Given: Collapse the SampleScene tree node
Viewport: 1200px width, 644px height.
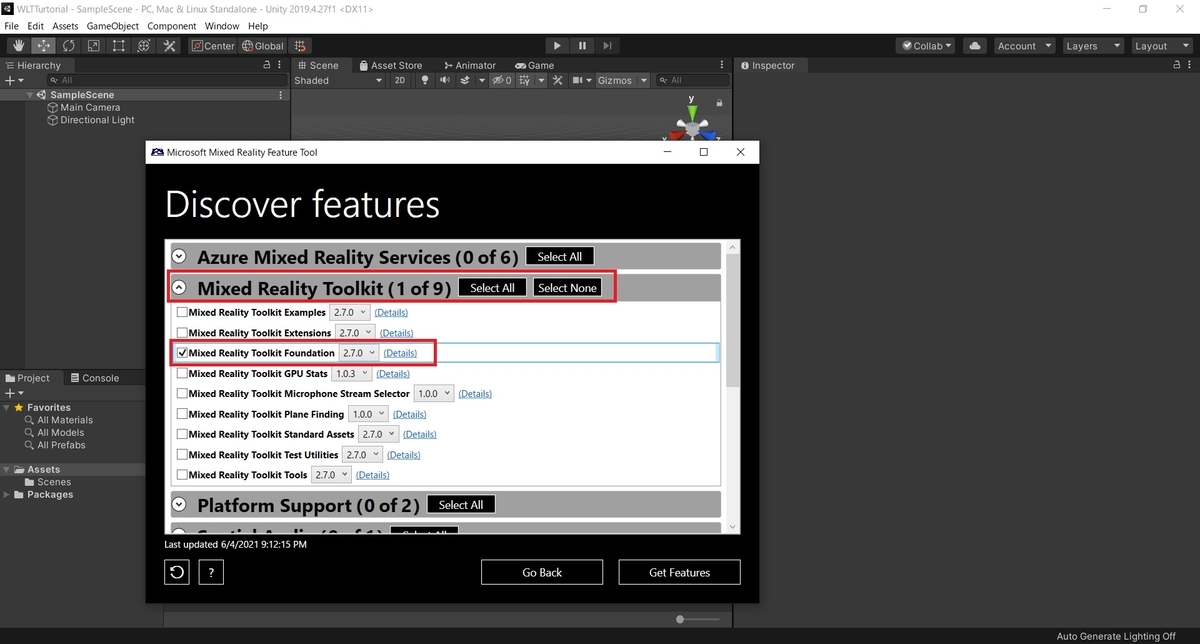Looking at the screenshot, I should [x=31, y=95].
